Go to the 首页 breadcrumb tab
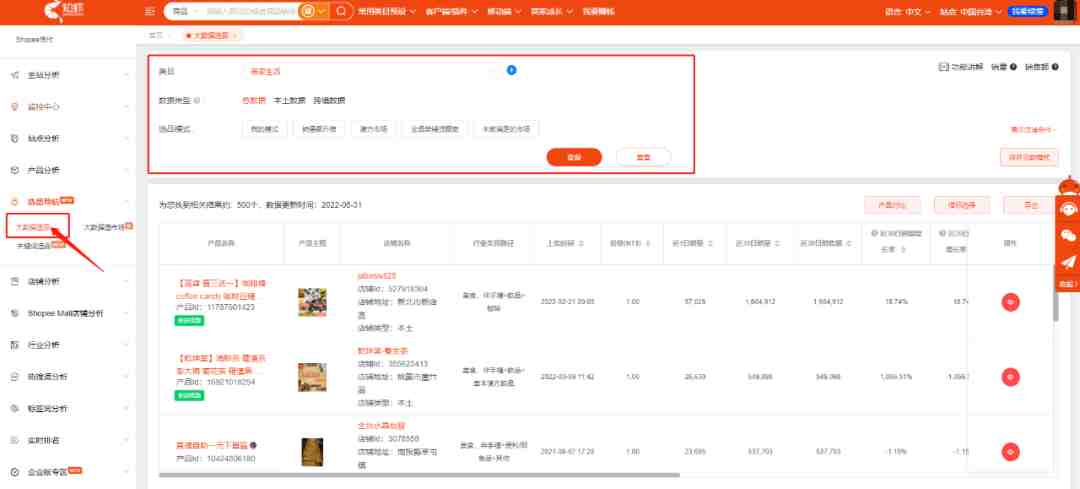1080x489 pixels. pos(156,35)
